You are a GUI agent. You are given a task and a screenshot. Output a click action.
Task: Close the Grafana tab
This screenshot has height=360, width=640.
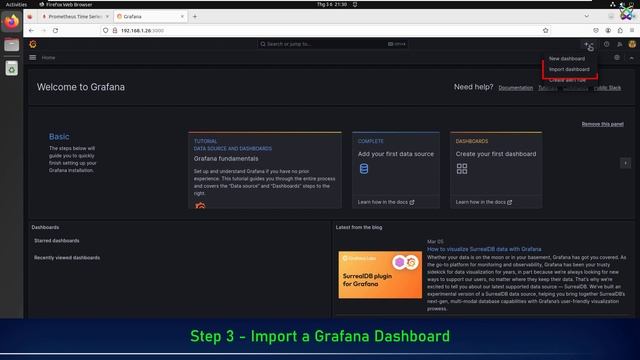(x=182, y=16)
